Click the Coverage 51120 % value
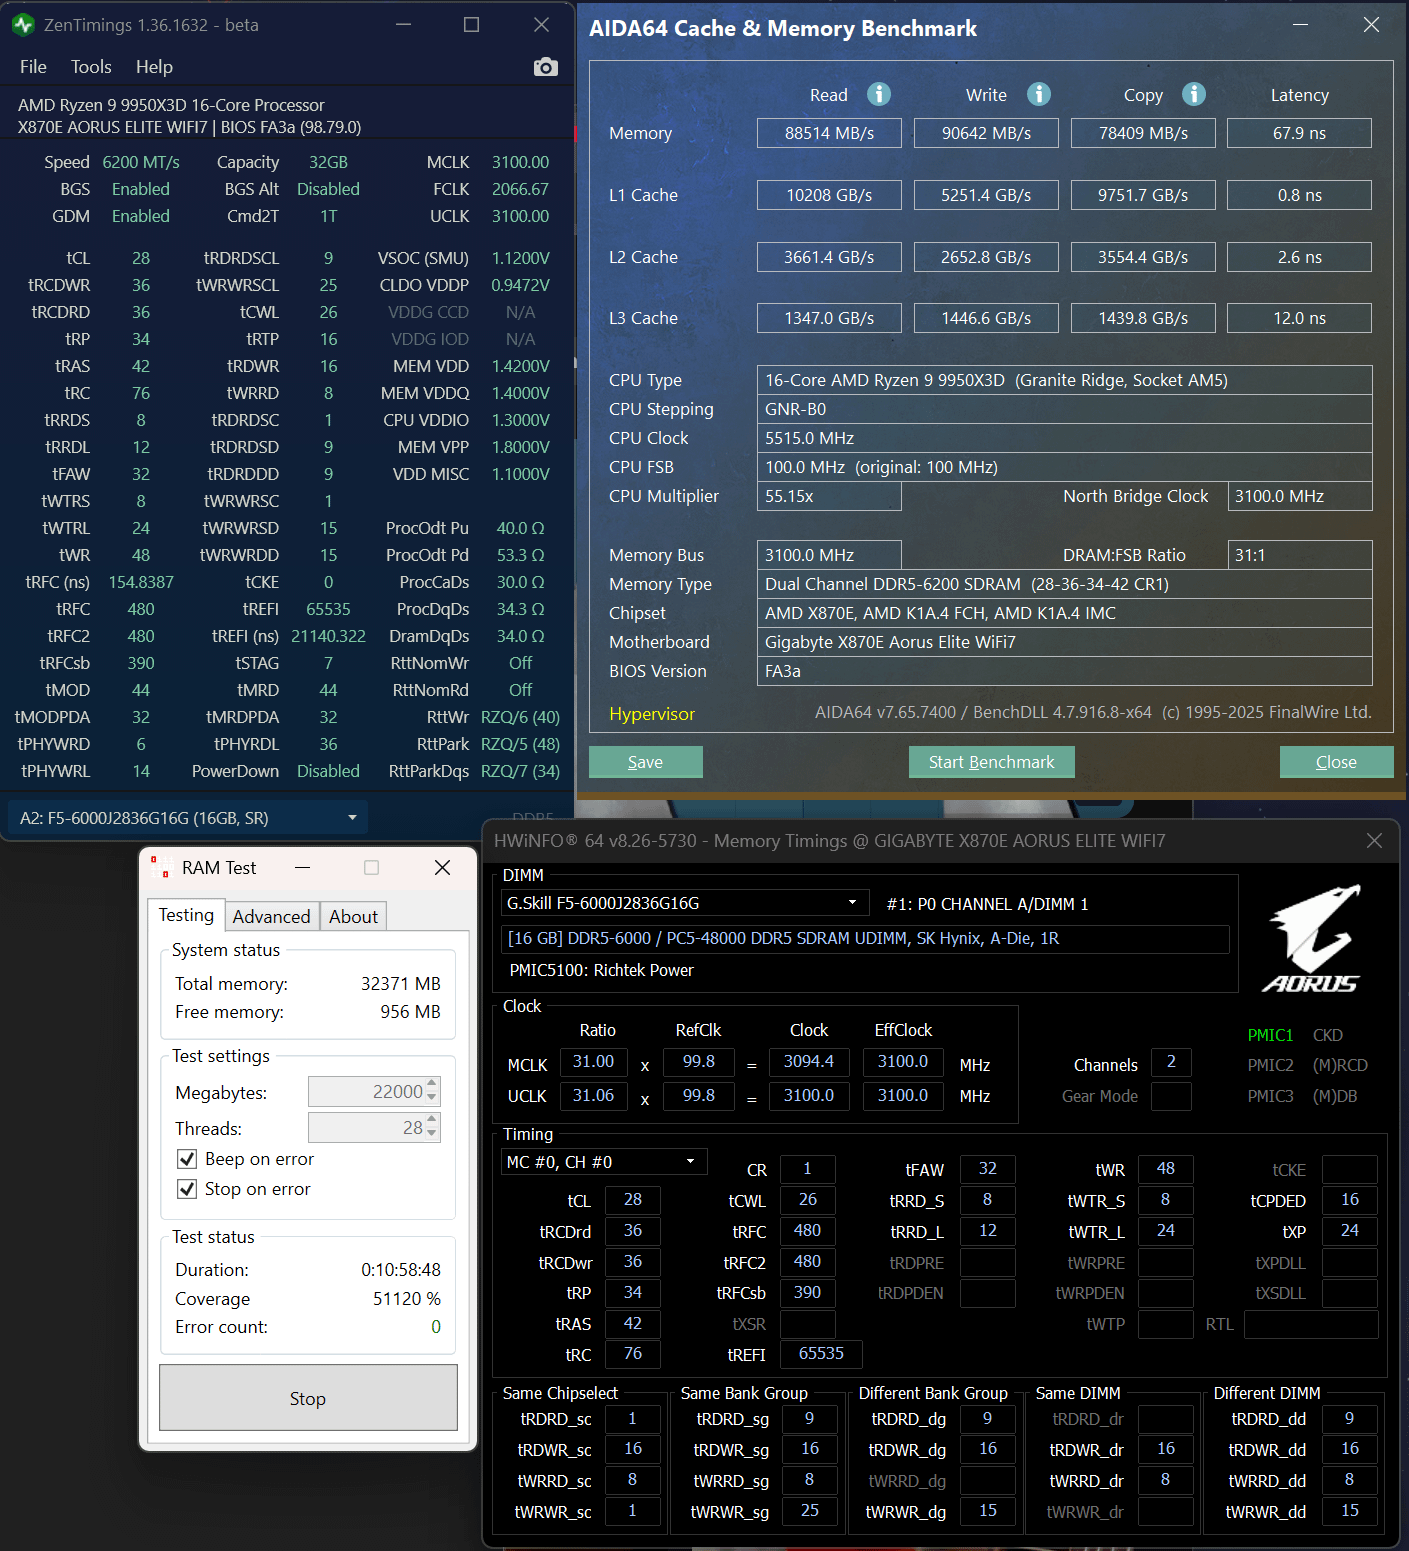 [407, 1299]
